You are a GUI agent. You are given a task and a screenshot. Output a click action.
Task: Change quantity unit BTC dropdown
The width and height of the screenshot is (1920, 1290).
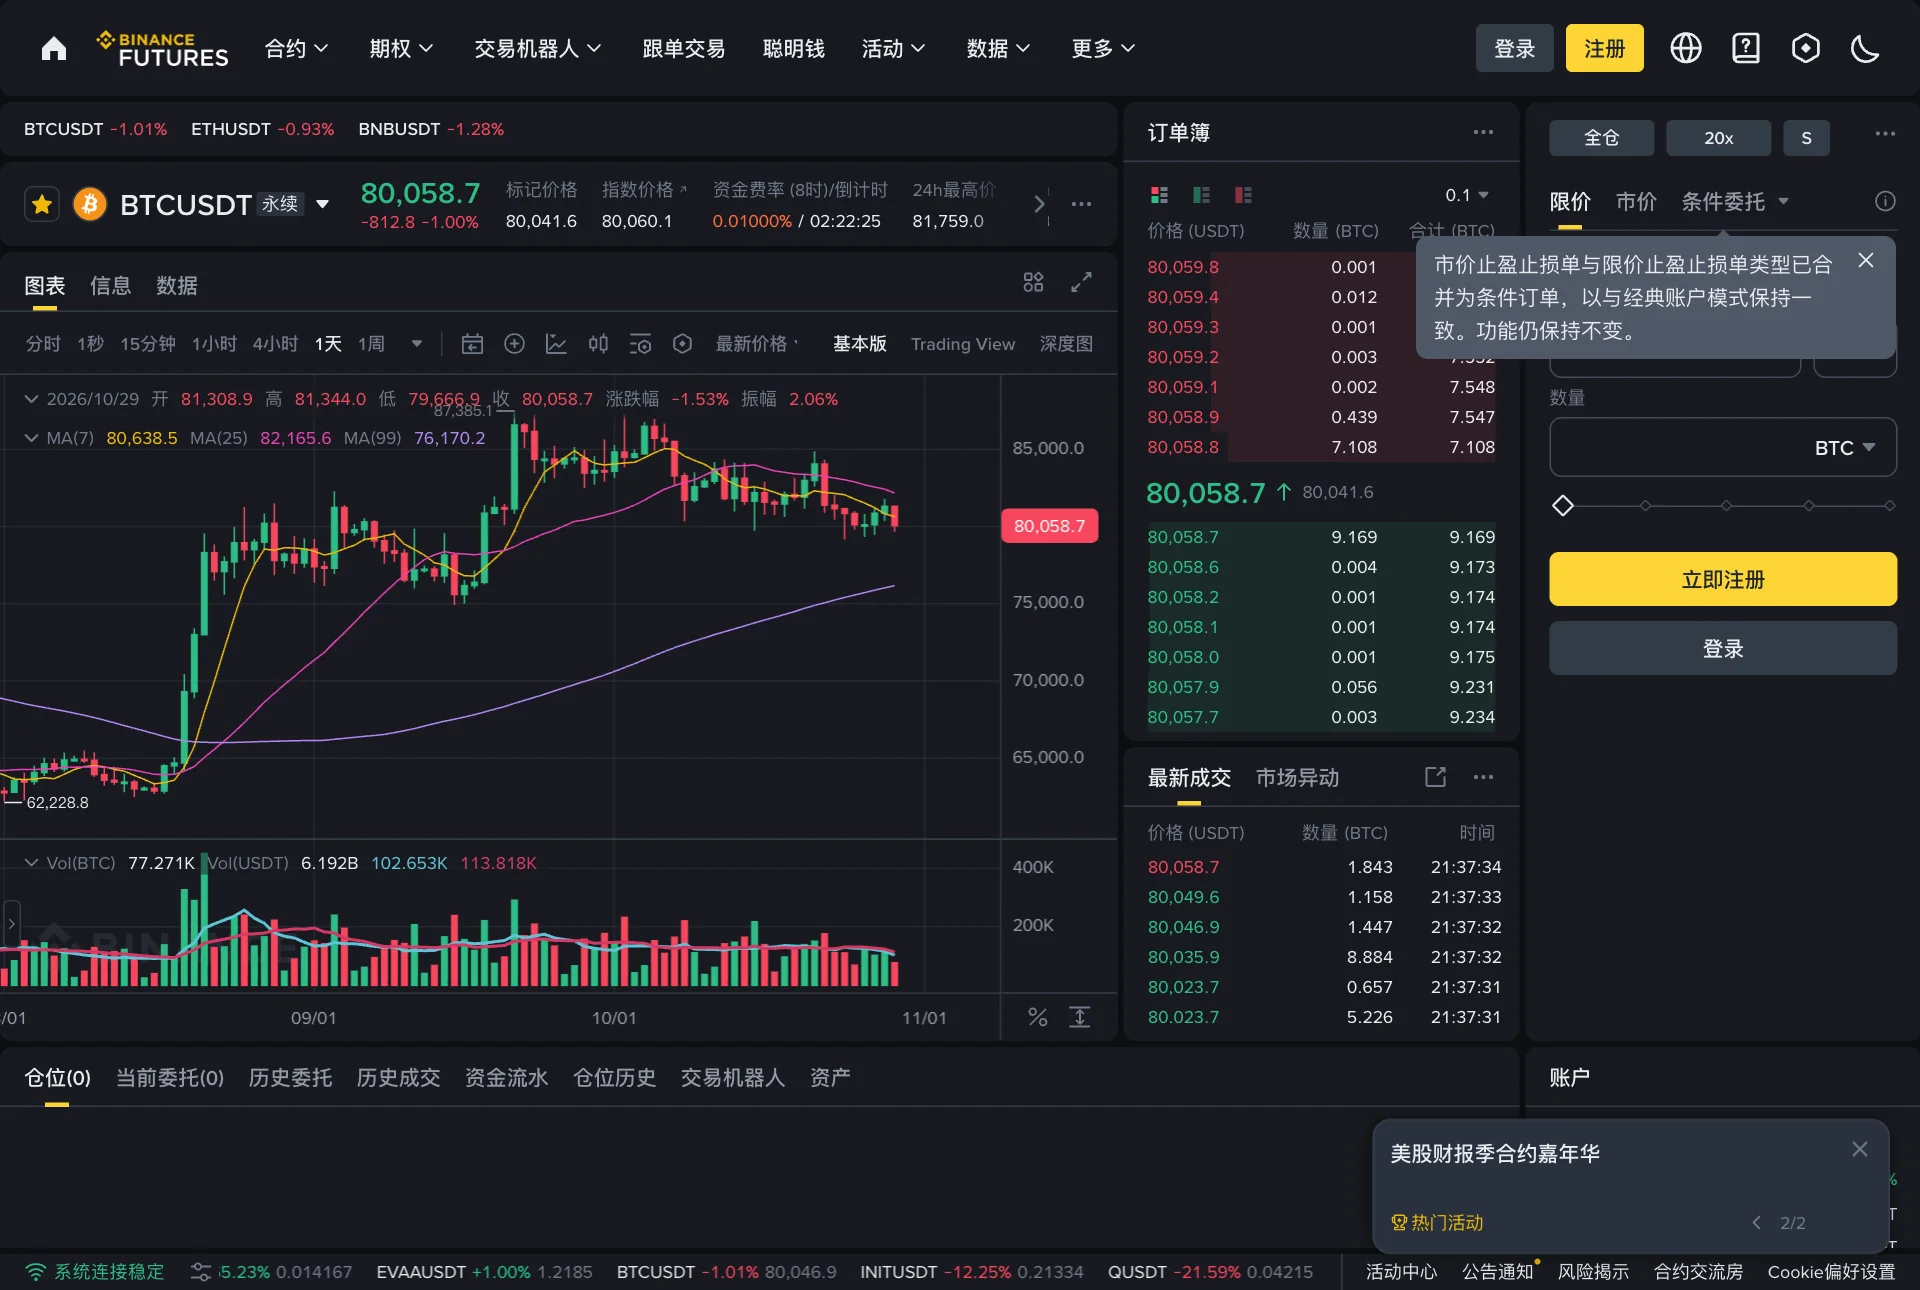pyautogui.click(x=1845, y=448)
